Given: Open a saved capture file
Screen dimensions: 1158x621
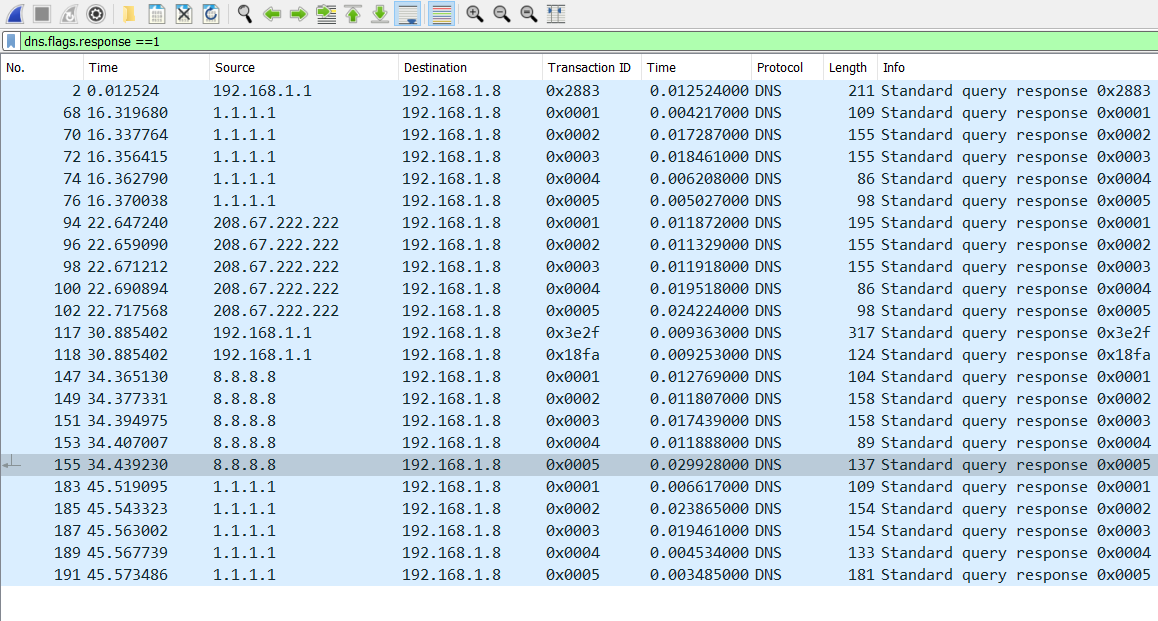Looking at the screenshot, I should pyautogui.click(x=128, y=14).
